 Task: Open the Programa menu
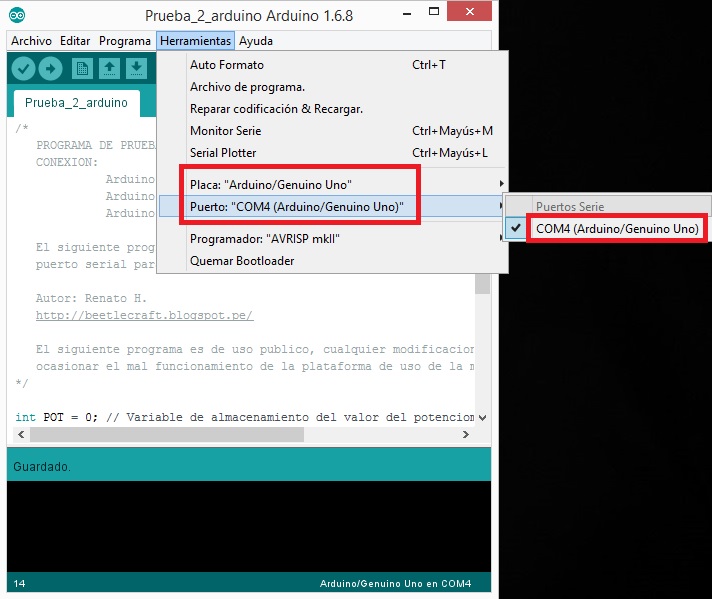coord(124,41)
